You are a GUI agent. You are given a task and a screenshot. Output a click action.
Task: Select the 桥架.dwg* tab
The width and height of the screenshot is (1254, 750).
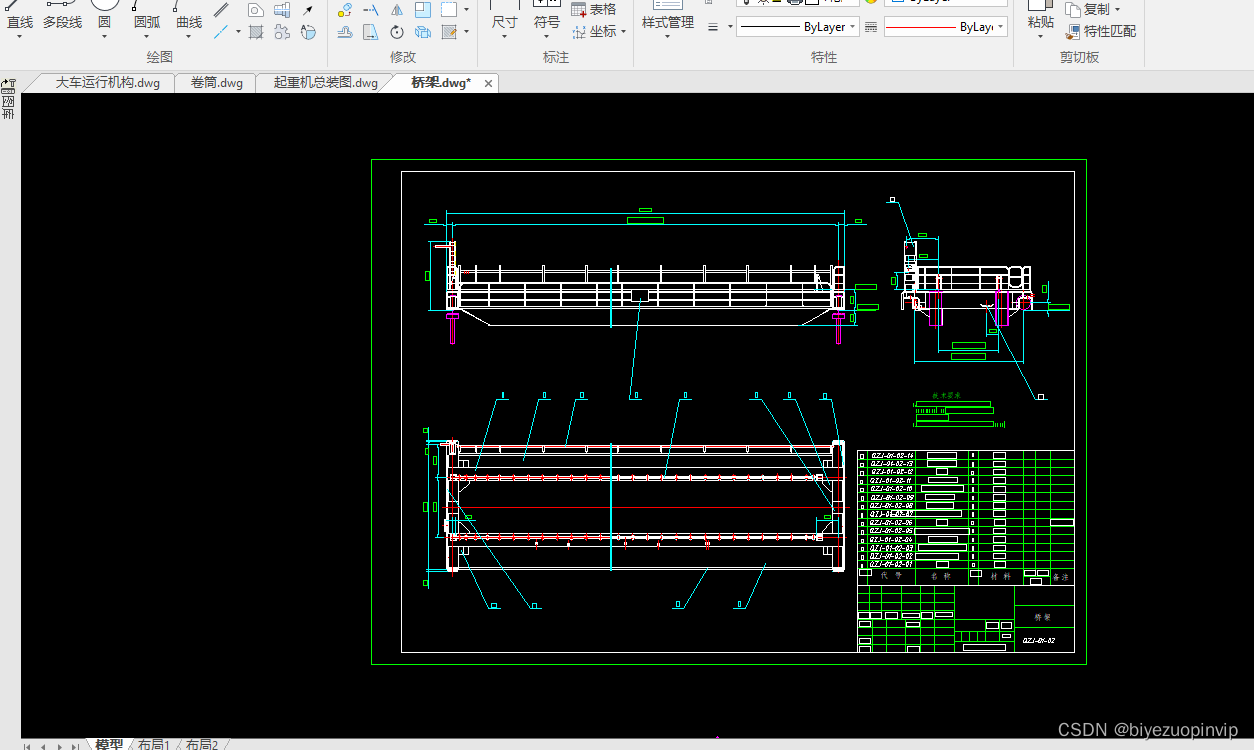(x=441, y=83)
